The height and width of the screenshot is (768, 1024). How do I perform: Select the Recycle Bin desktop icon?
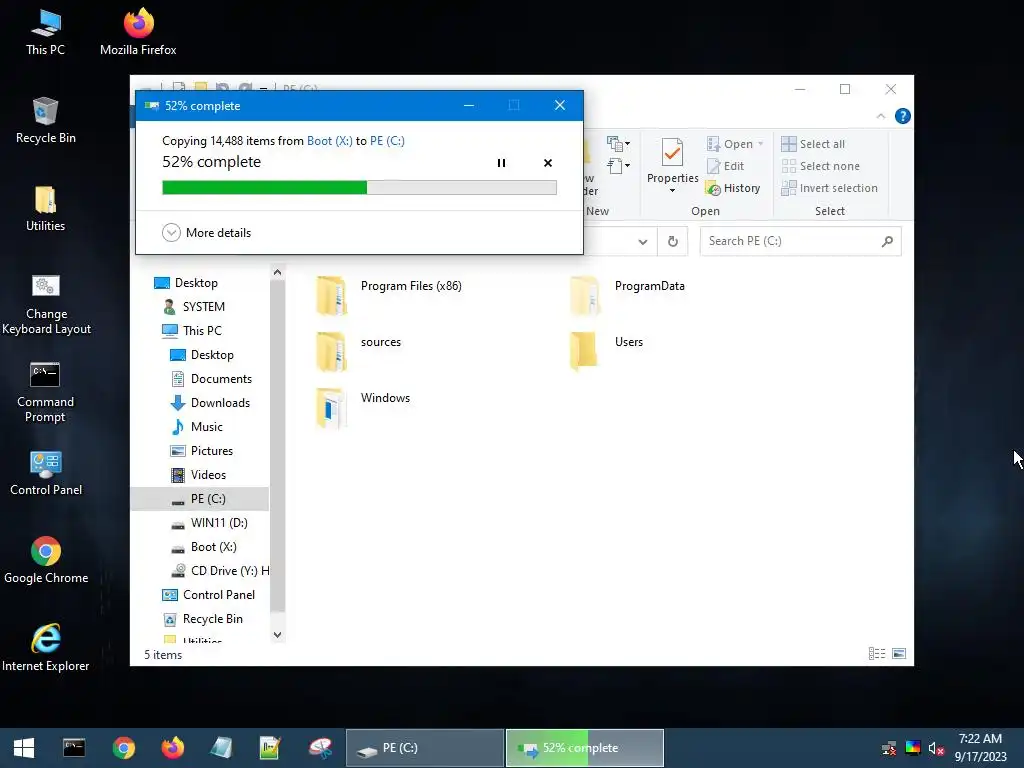click(46, 120)
